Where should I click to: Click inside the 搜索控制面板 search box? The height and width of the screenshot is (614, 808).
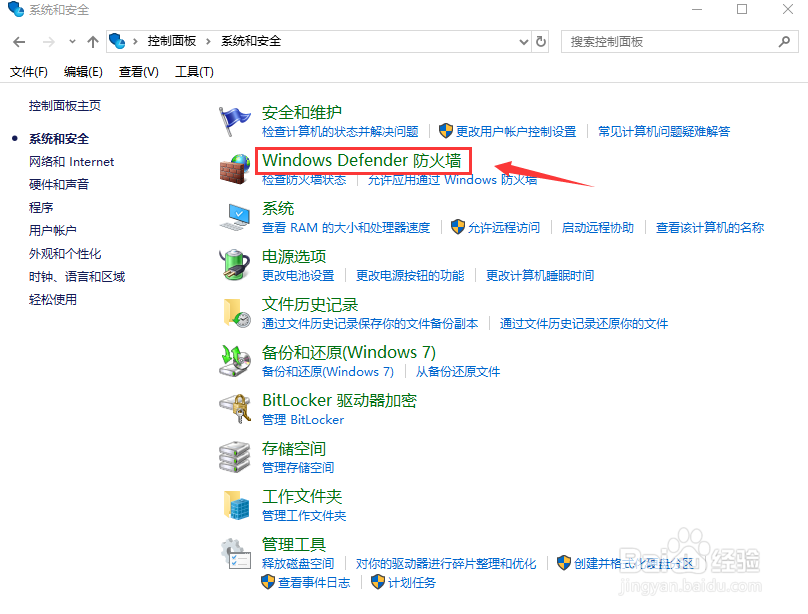670,41
